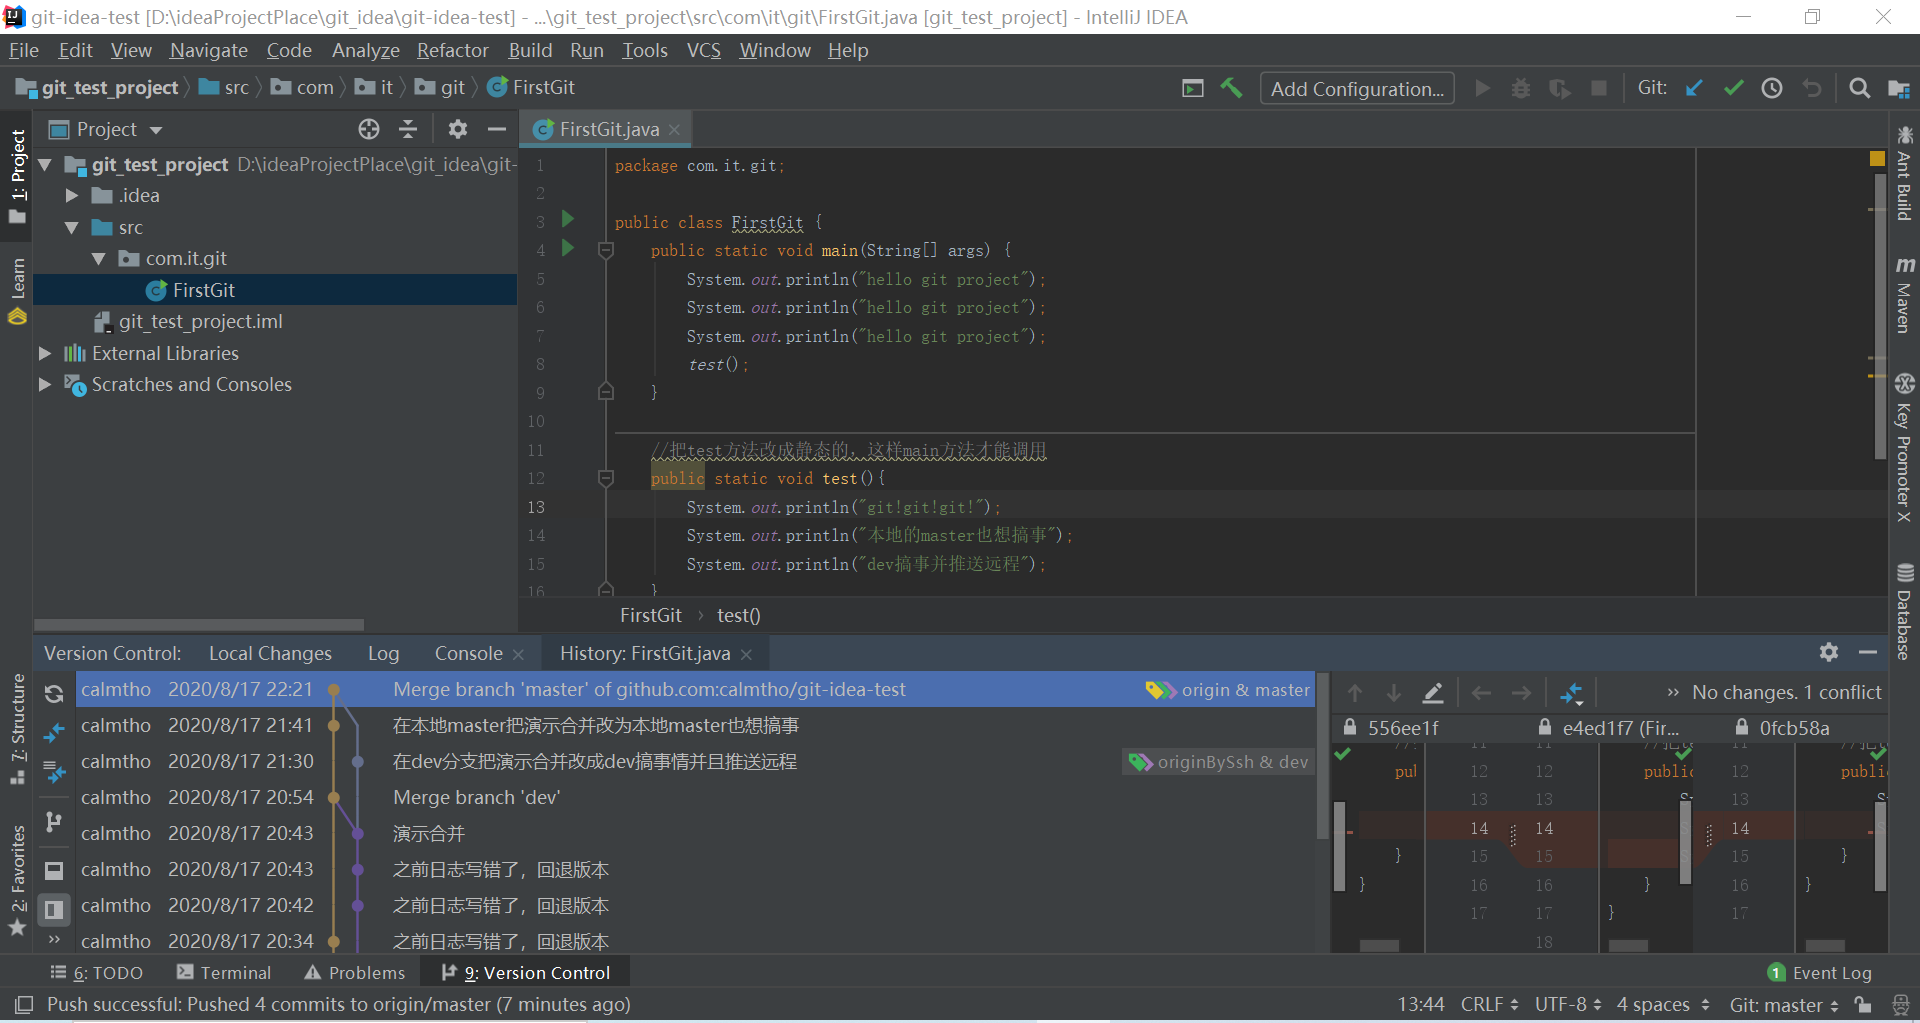The height and width of the screenshot is (1023, 1920).
Task: Click the yellow inspection indicator square
Action: [1877, 158]
